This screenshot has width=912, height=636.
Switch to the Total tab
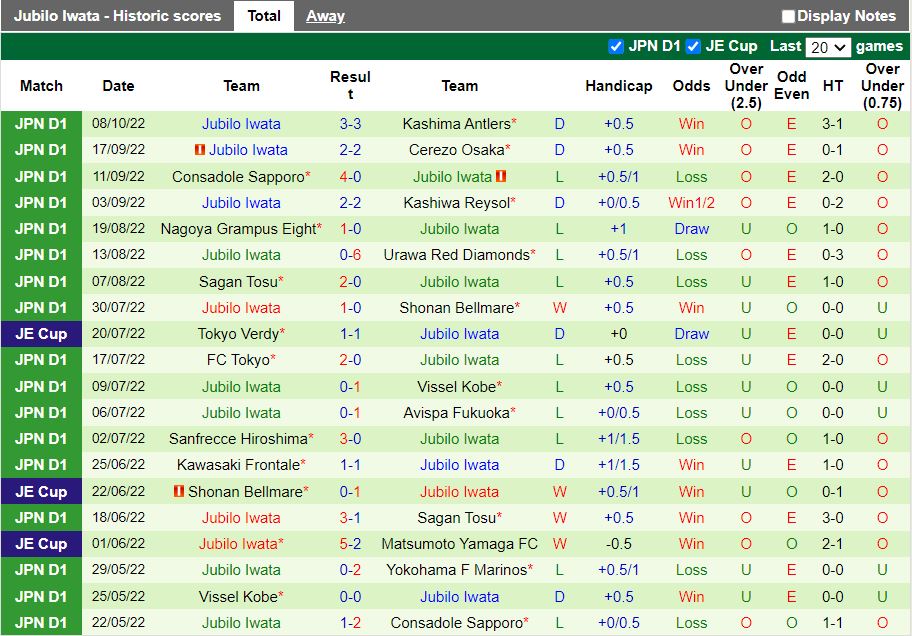[264, 16]
